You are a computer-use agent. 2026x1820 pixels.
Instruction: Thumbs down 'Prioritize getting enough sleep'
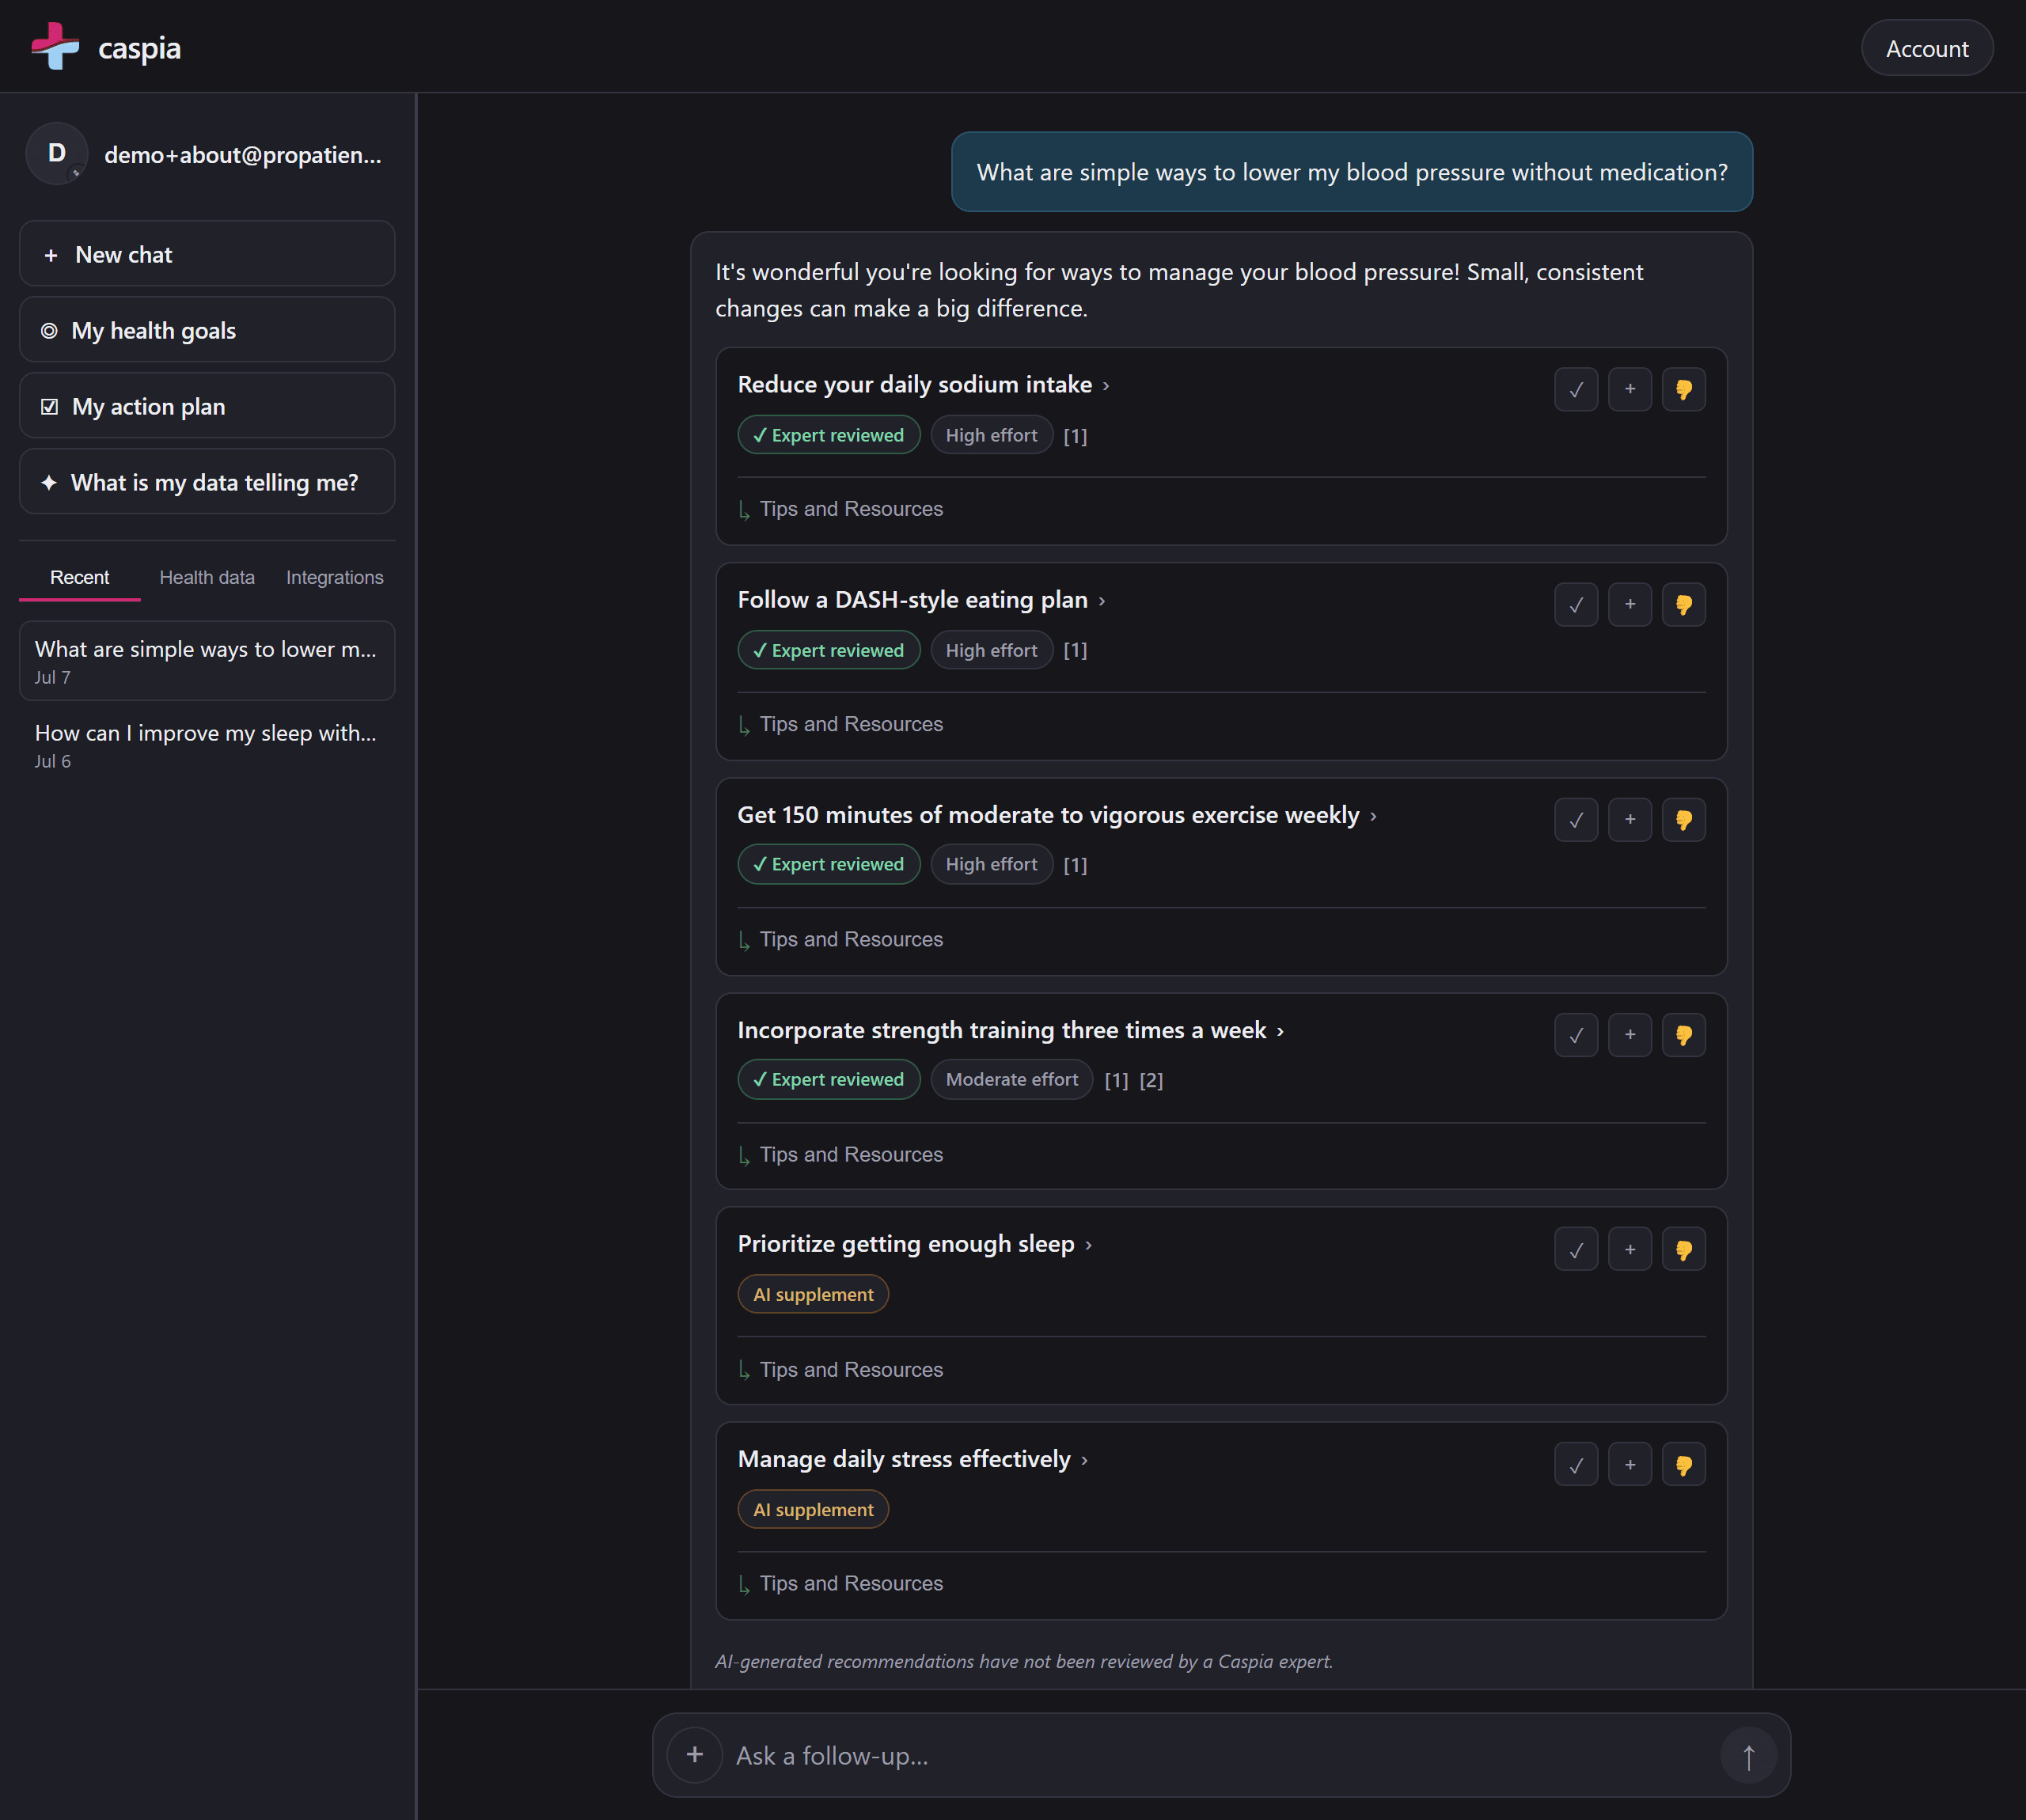pyautogui.click(x=1684, y=1249)
